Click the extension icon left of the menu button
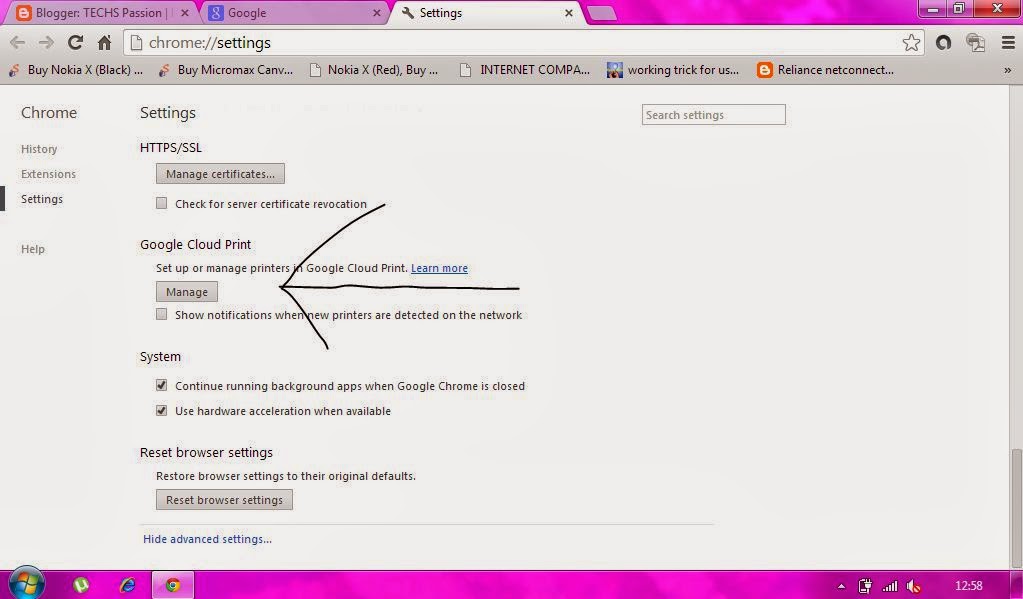The image size is (1023, 599). [x=975, y=43]
